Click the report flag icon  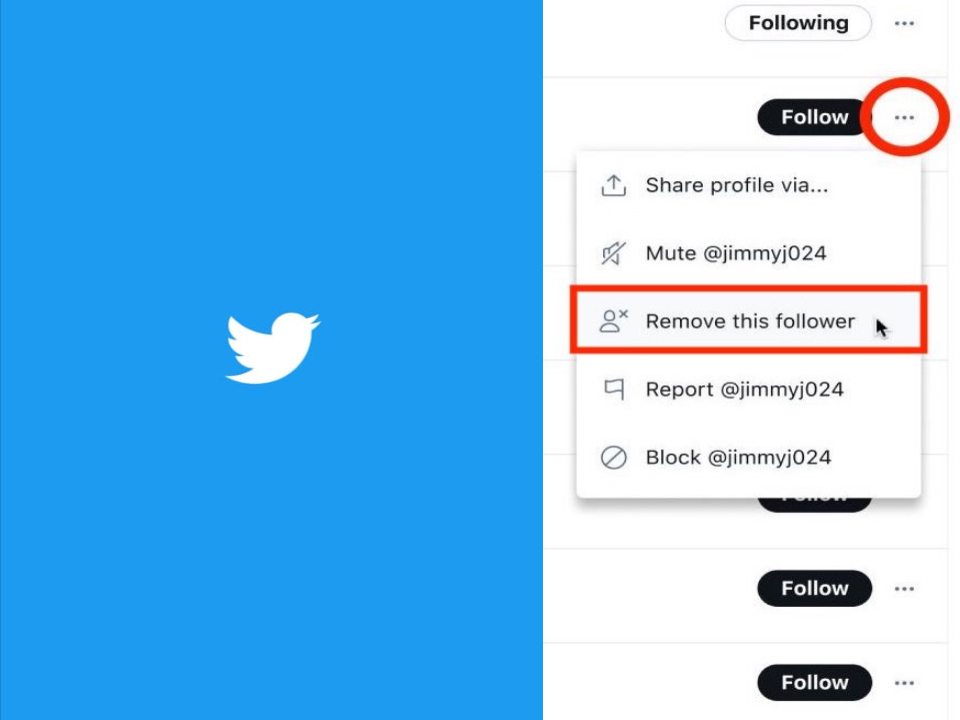pos(614,389)
